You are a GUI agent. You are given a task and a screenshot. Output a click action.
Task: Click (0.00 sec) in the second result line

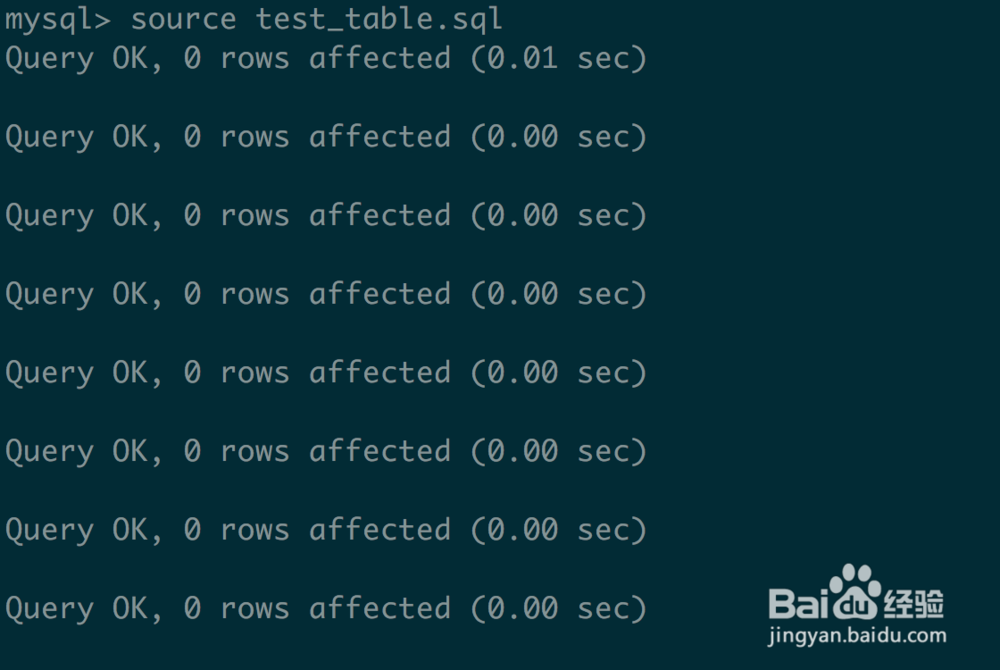tap(558, 137)
